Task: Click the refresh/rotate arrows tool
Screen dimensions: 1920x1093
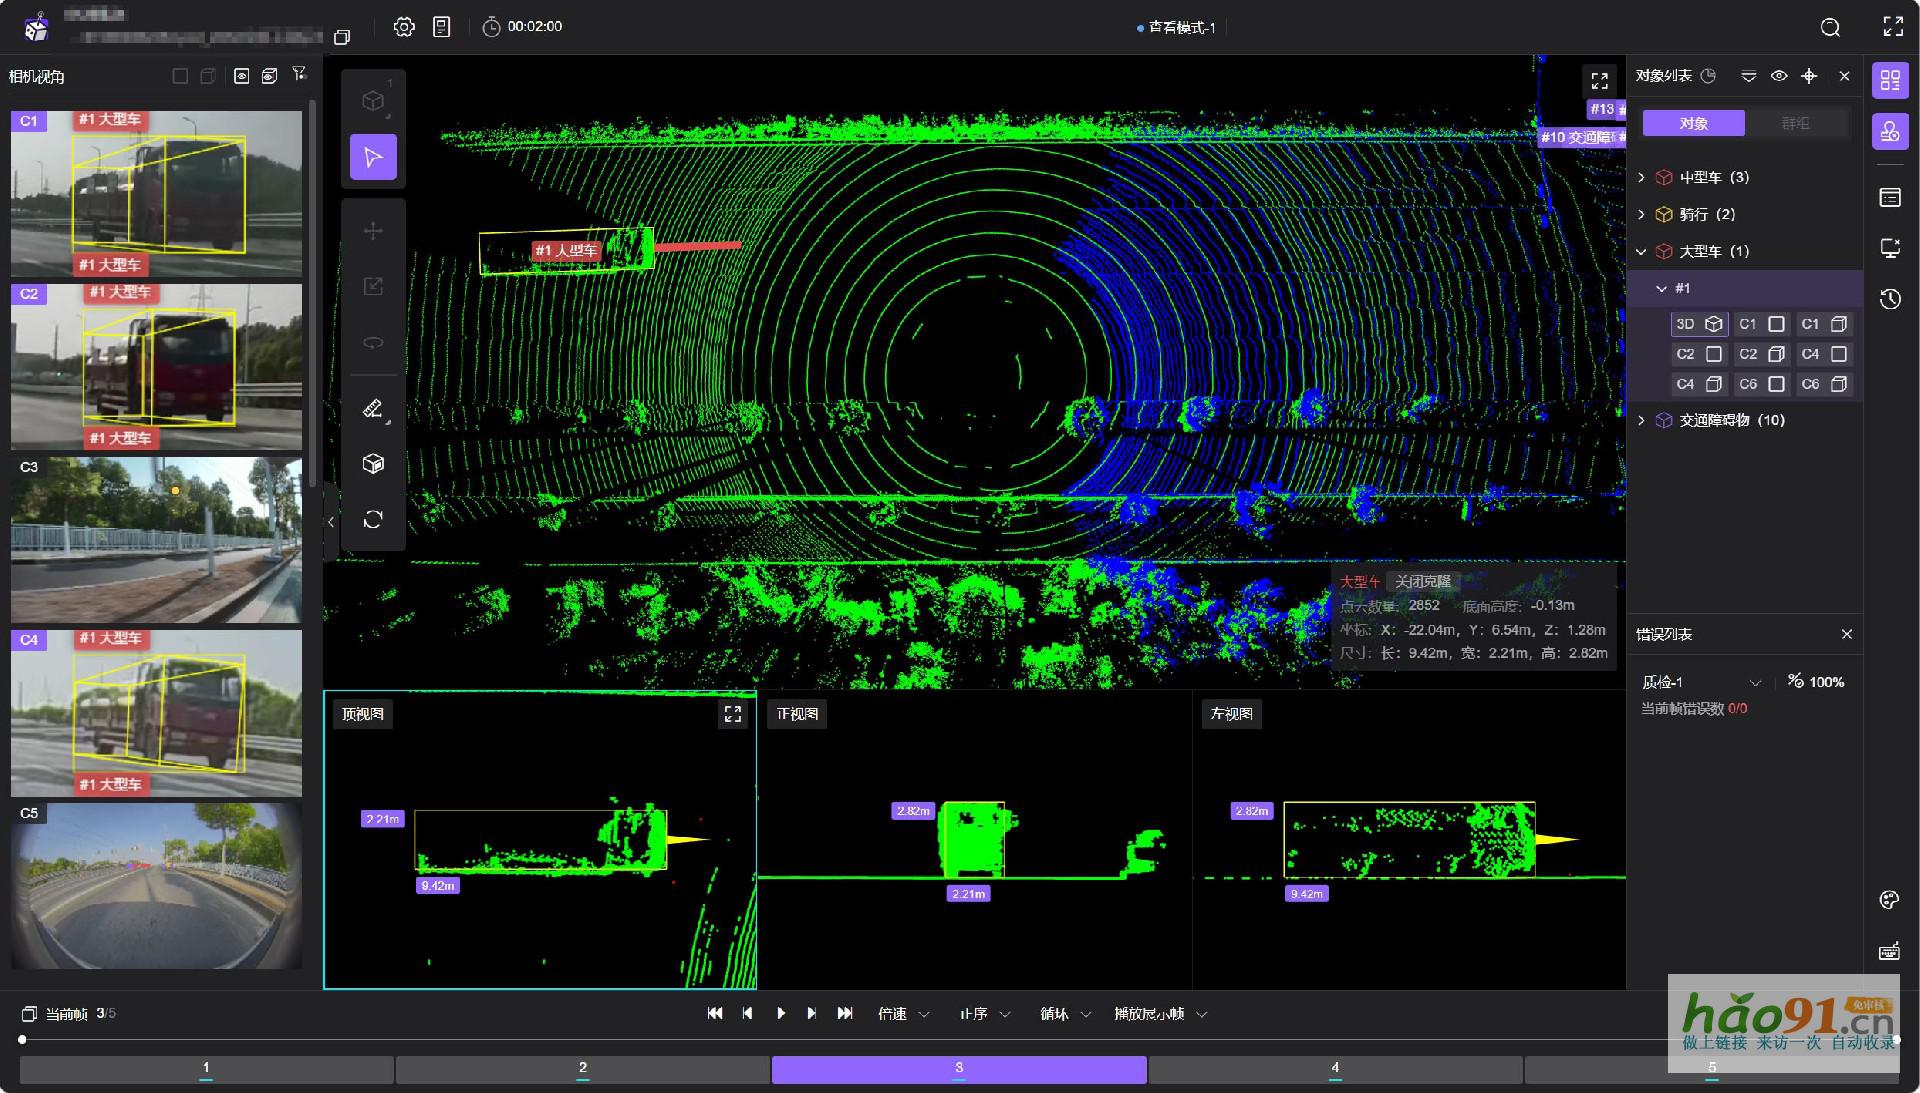Action: click(x=373, y=520)
